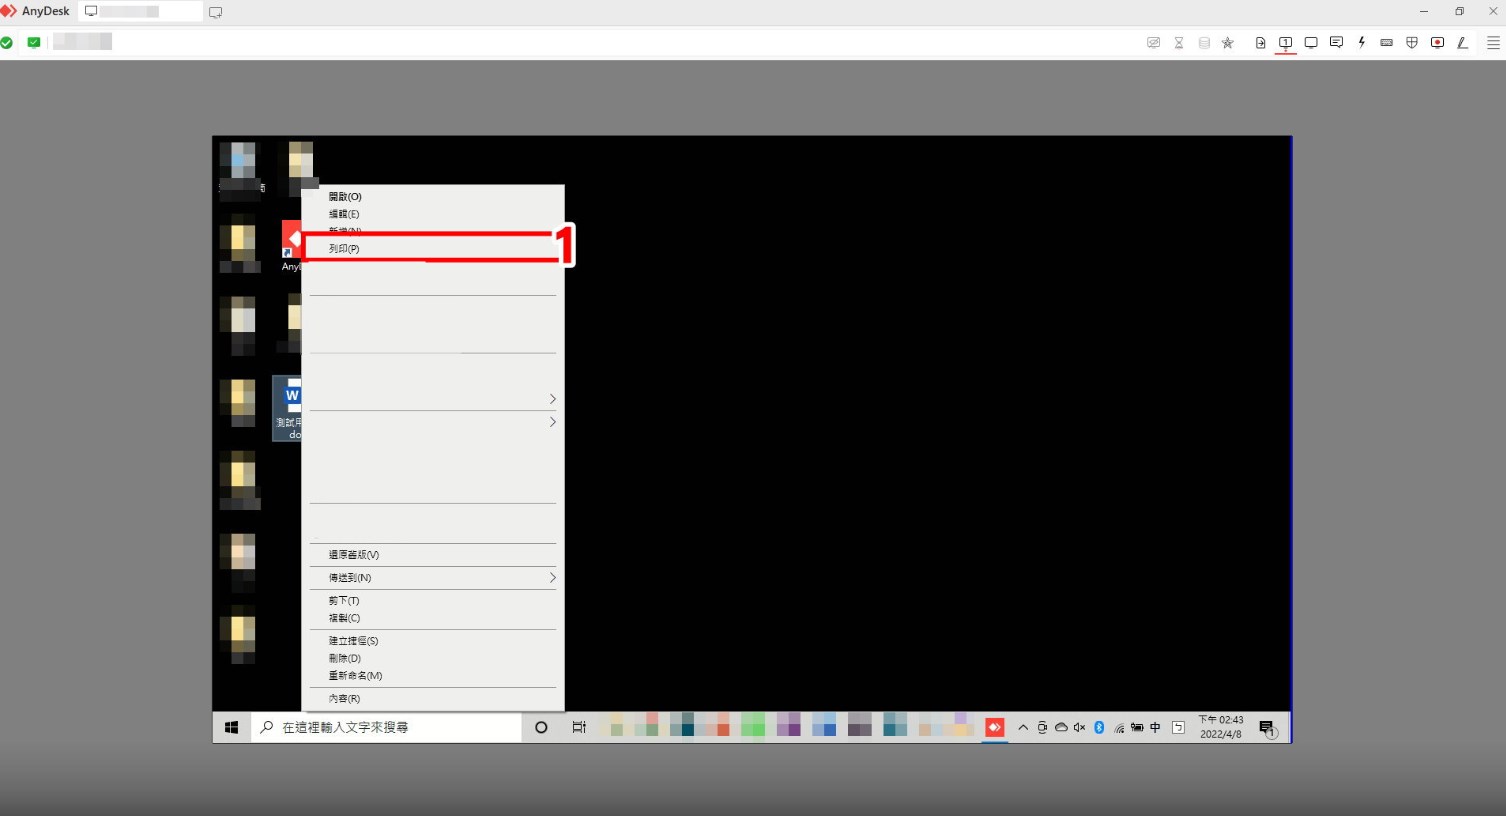
Task: Select remote monitor 1 in the toolbar
Action: pyautogui.click(x=1286, y=43)
